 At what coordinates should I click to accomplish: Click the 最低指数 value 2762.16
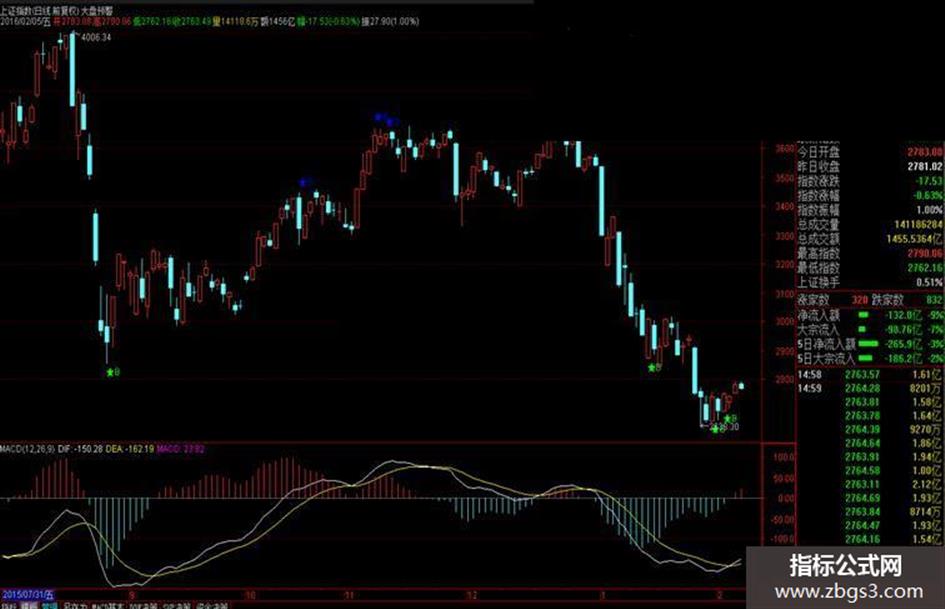pos(925,268)
